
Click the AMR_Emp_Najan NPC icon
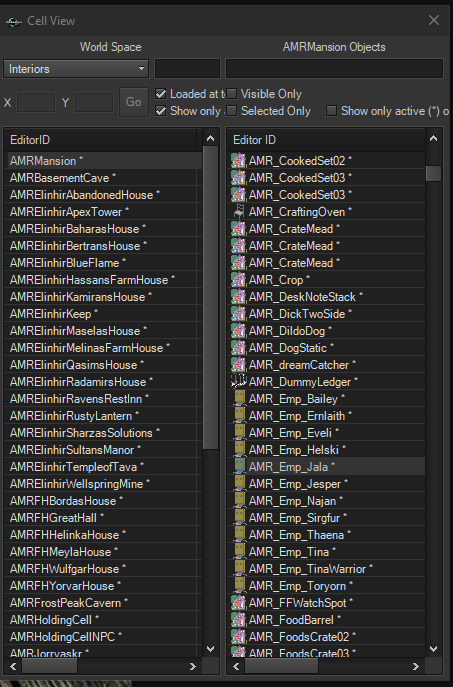(239, 501)
